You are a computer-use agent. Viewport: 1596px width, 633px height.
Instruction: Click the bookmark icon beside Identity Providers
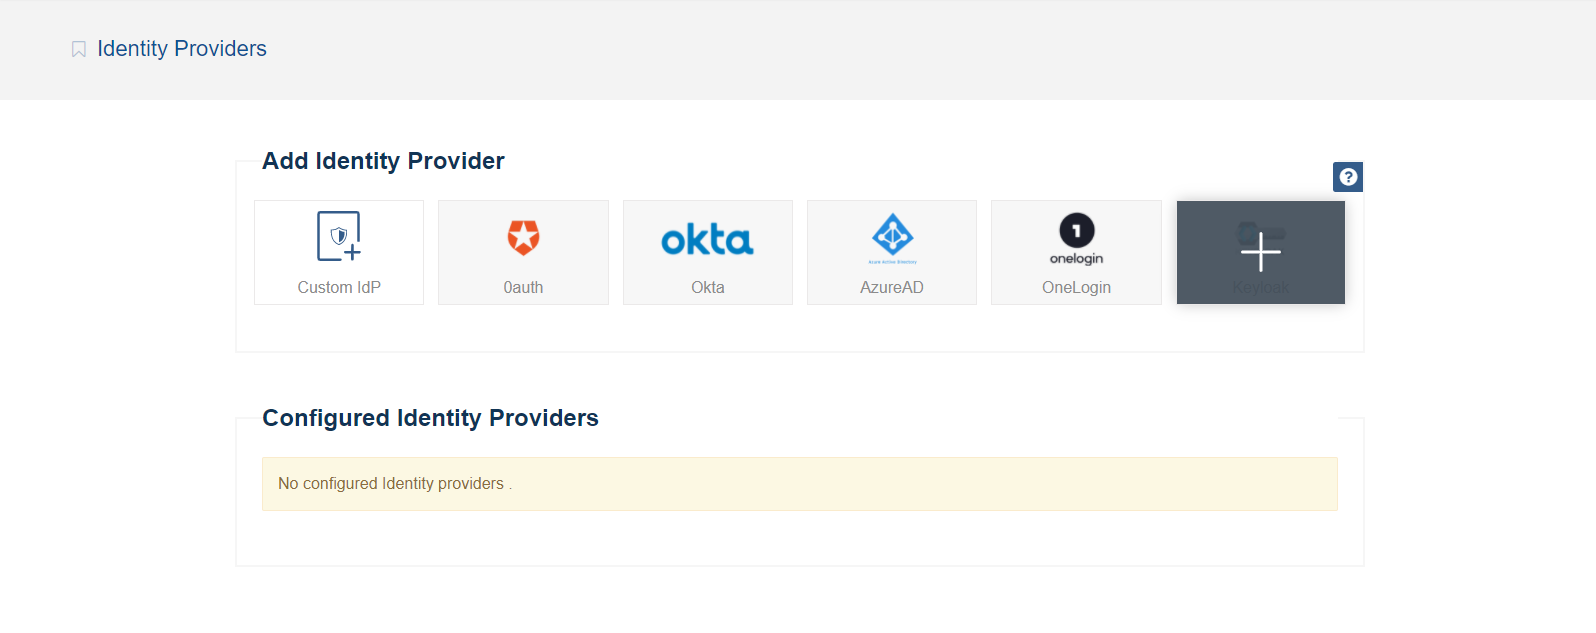[79, 49]
